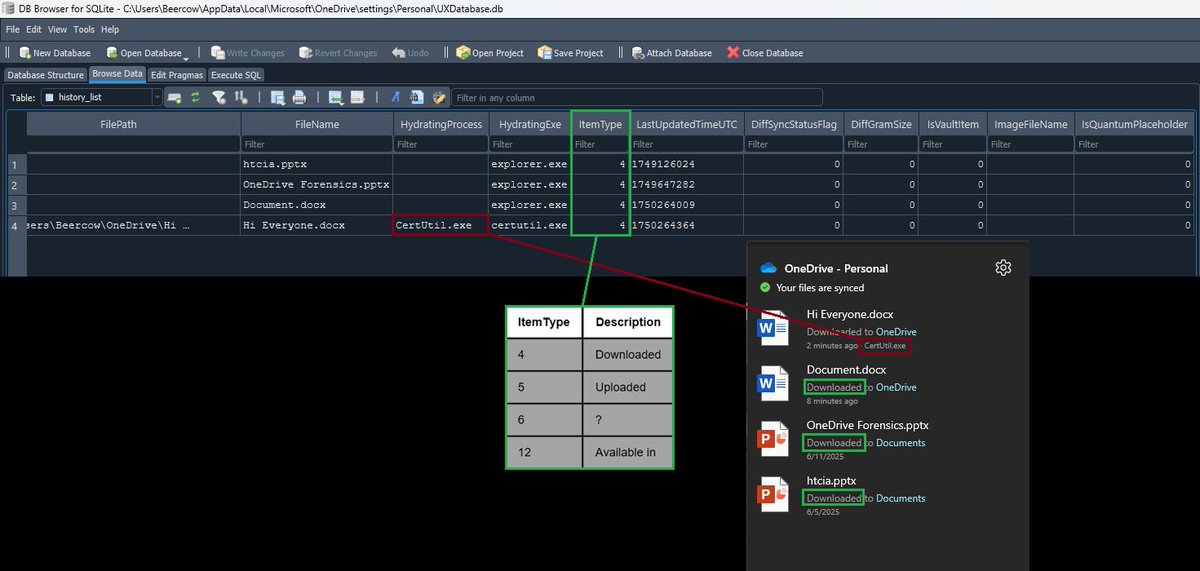Open Documents link under htcia.pptx
The image size is (1200, 571).
pyautogui.click(x=901, y=498)
